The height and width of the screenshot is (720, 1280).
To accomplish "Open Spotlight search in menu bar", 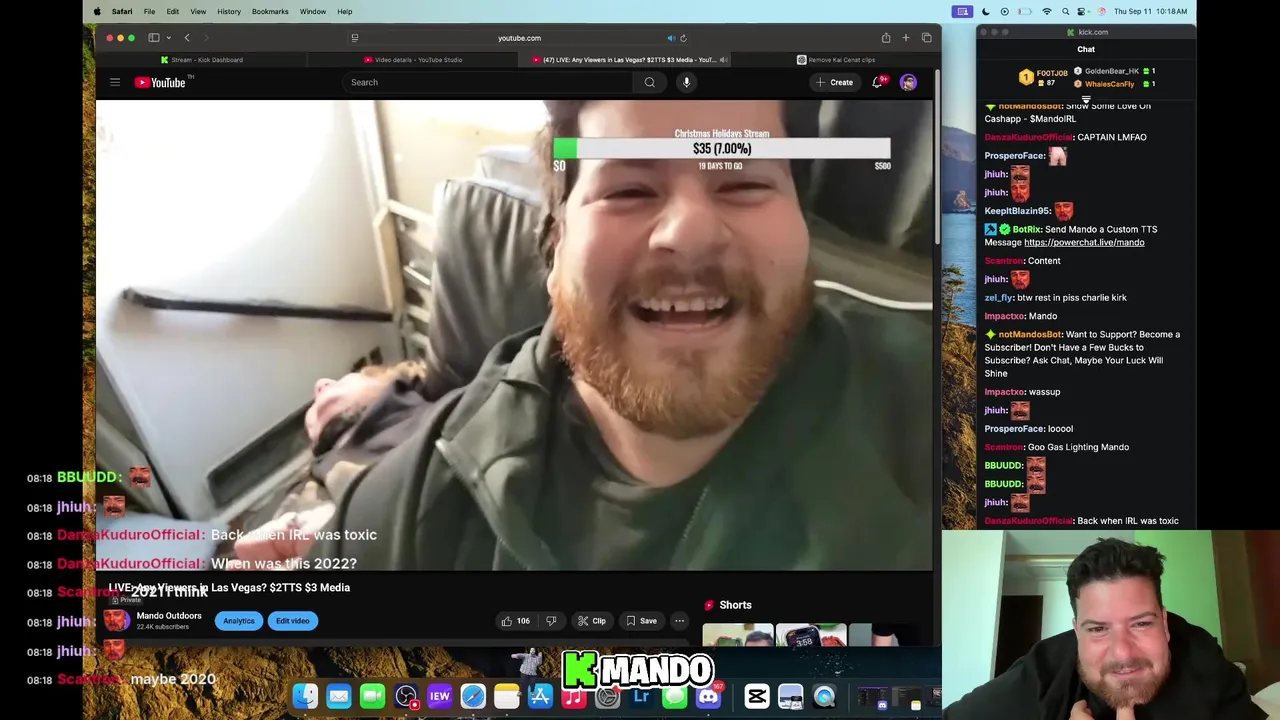I will (1066, 11).
